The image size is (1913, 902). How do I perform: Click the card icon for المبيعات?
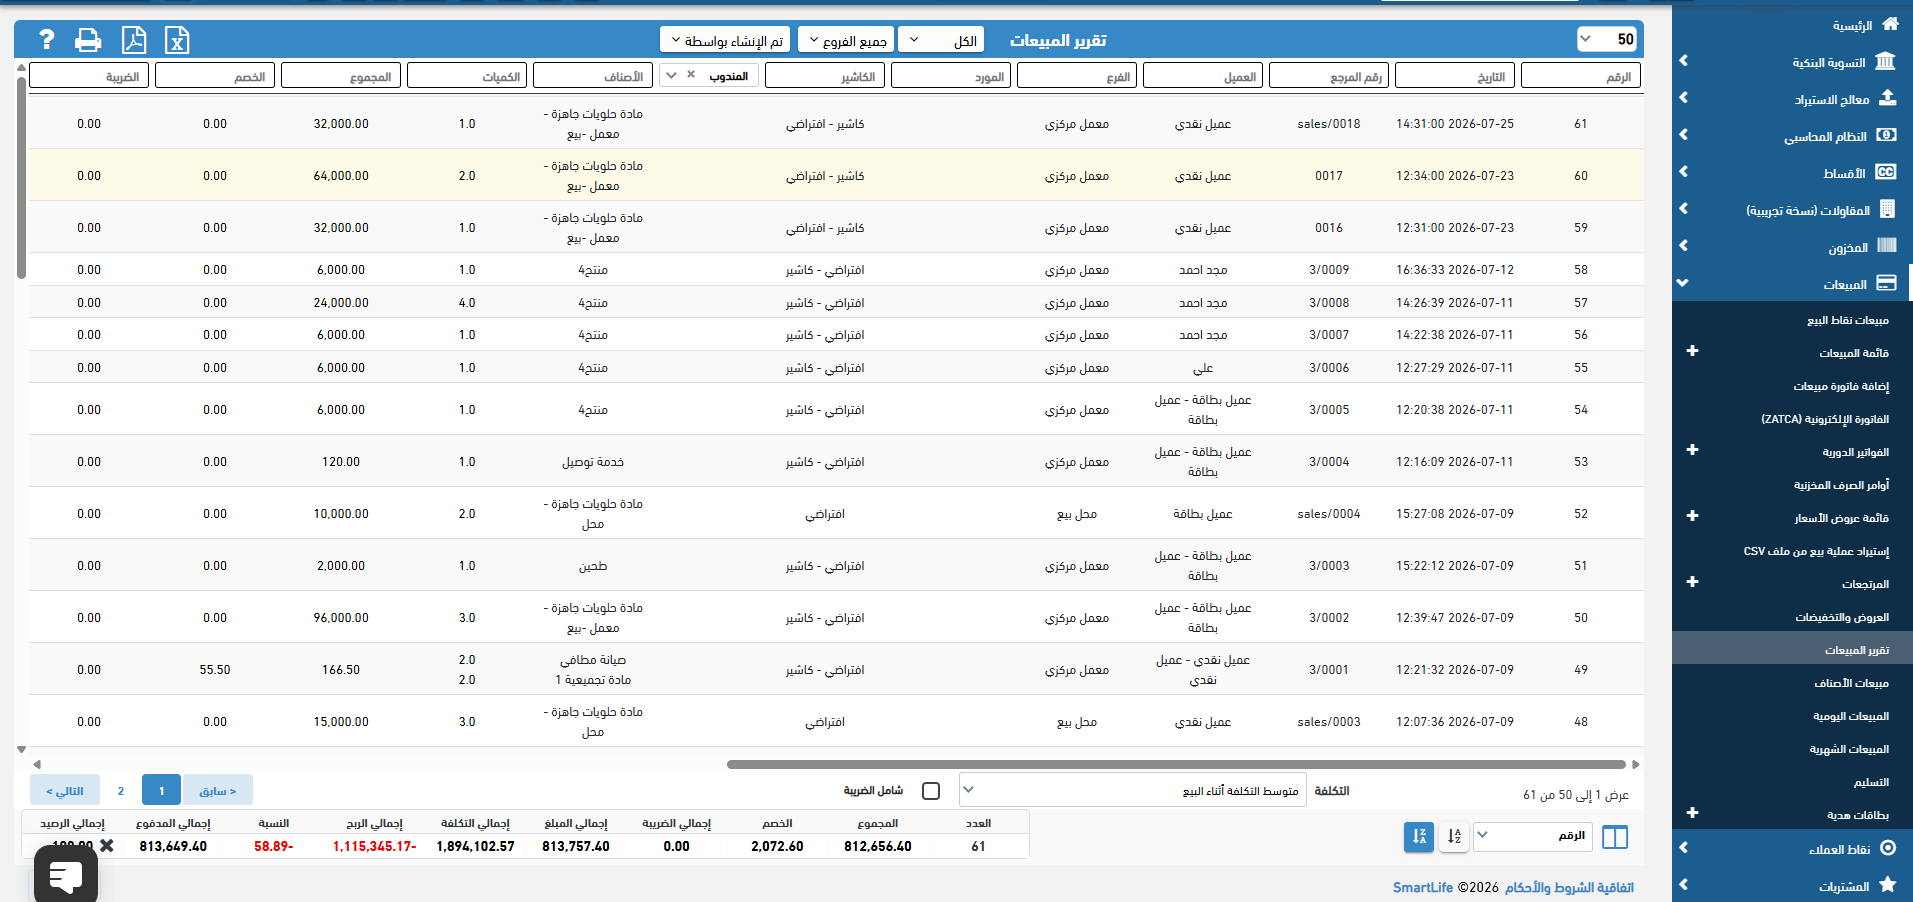pyautogui.click(x=1886, y=283)
